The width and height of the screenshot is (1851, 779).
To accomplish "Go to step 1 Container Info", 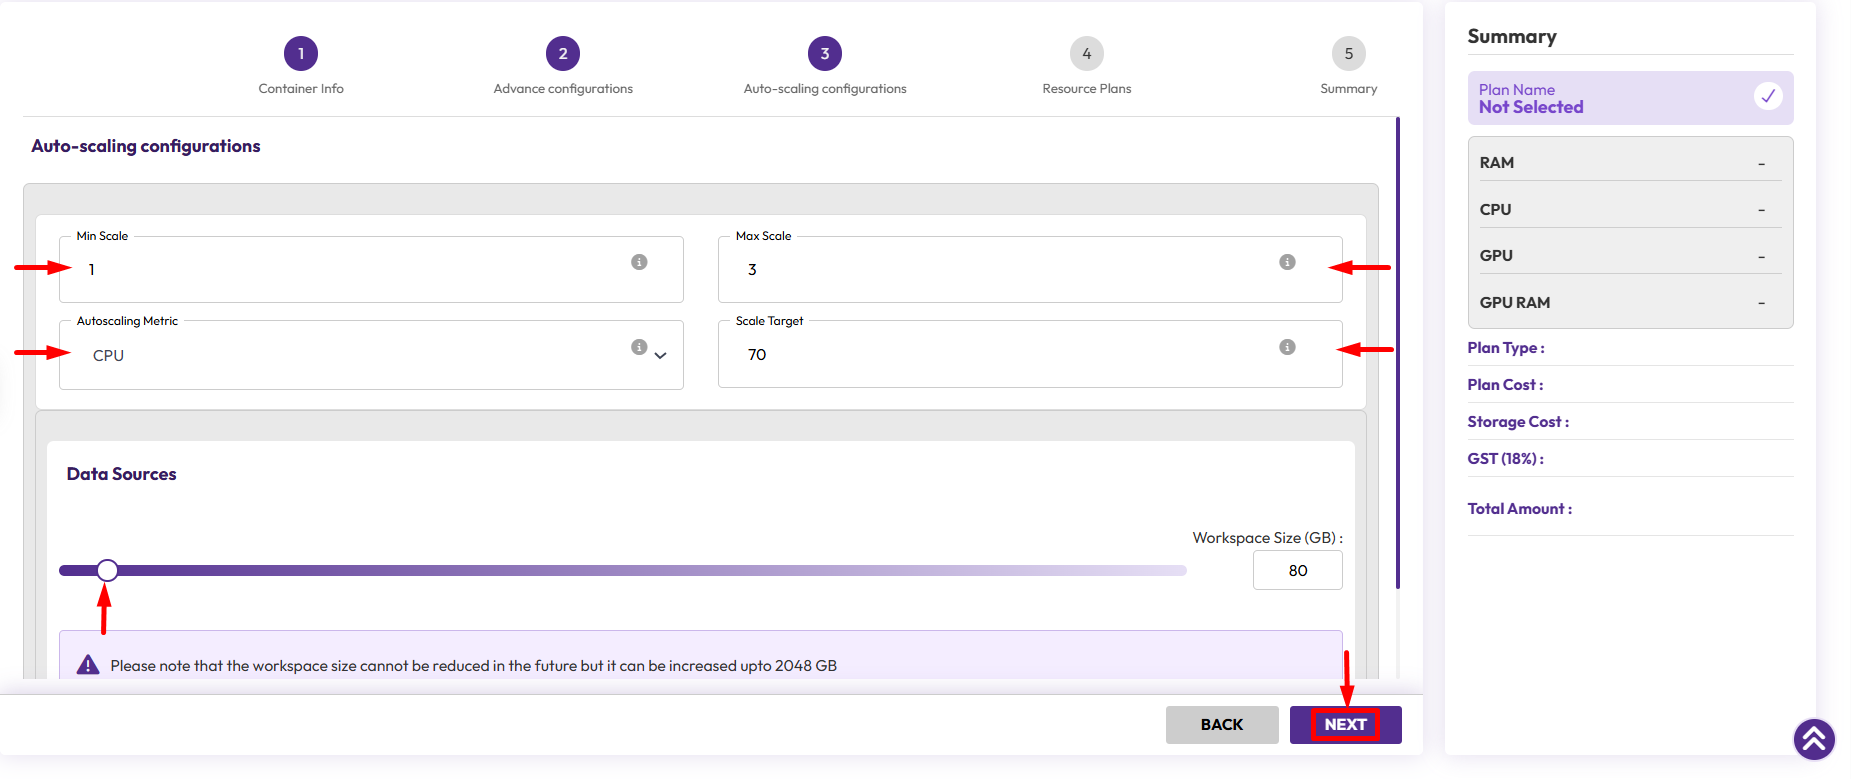I will (301, 54).
